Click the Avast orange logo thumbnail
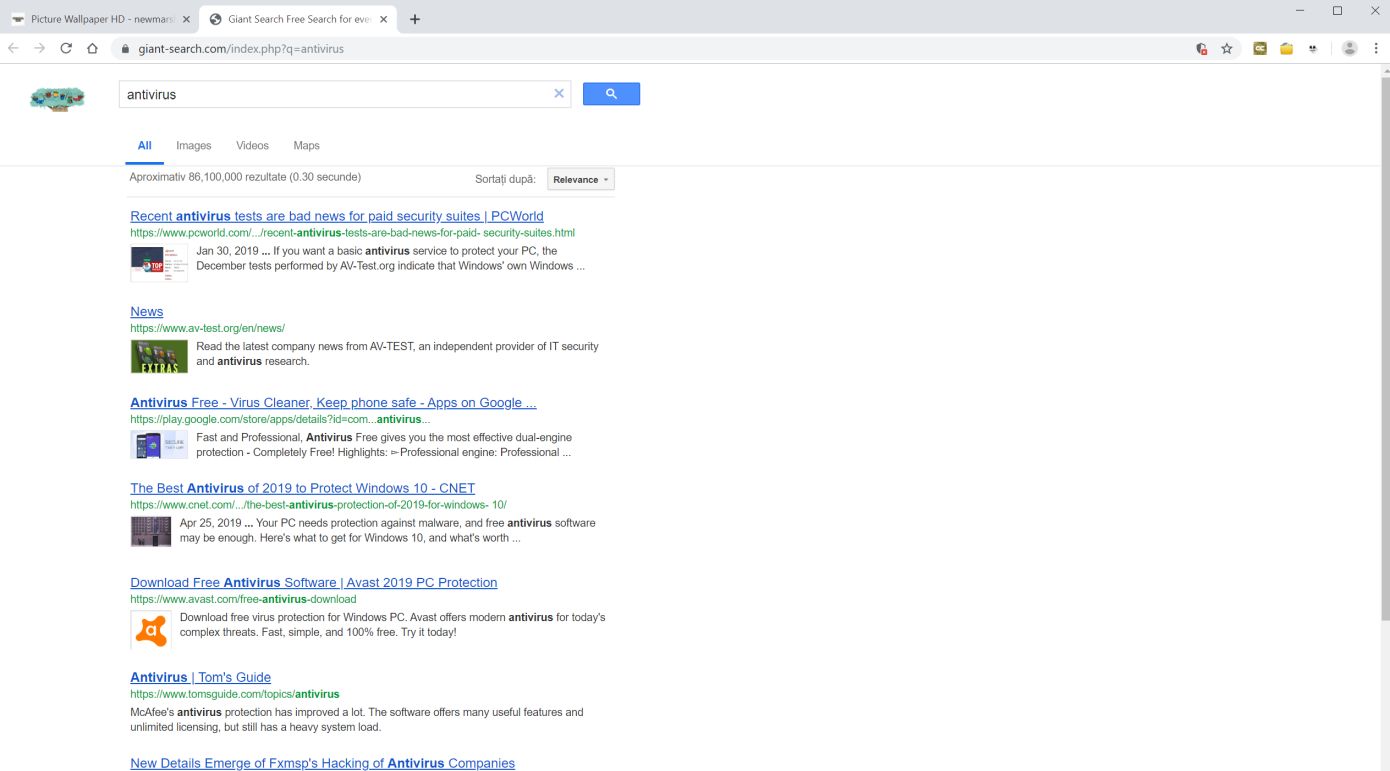 click(x=151, y=631)
